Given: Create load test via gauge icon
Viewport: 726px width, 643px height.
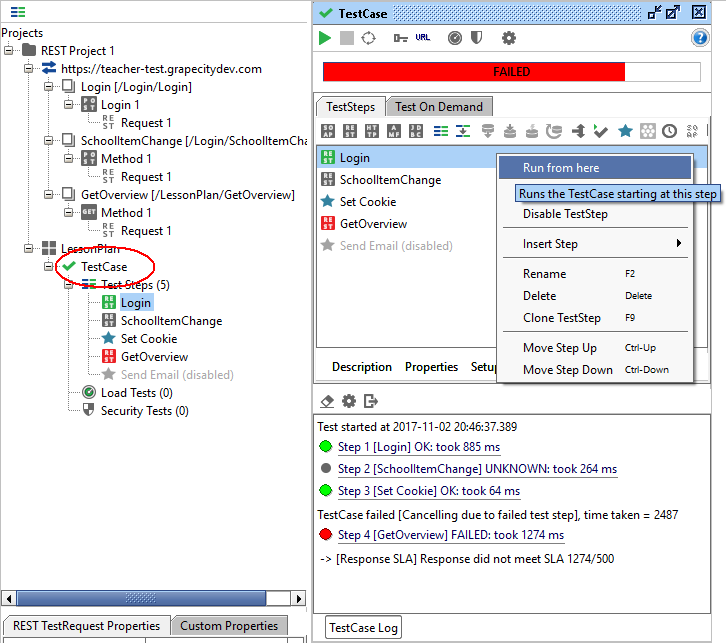Looking at the screenshot, I should pyautogui.click(x=455, y=38).
